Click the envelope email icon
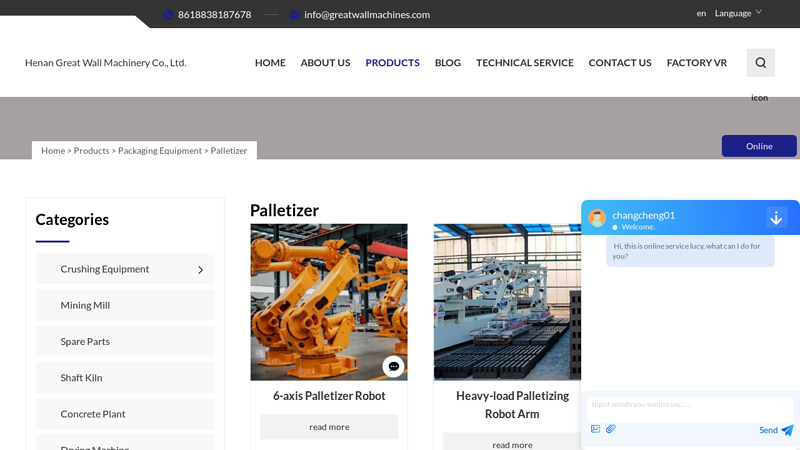 point(294,15)
